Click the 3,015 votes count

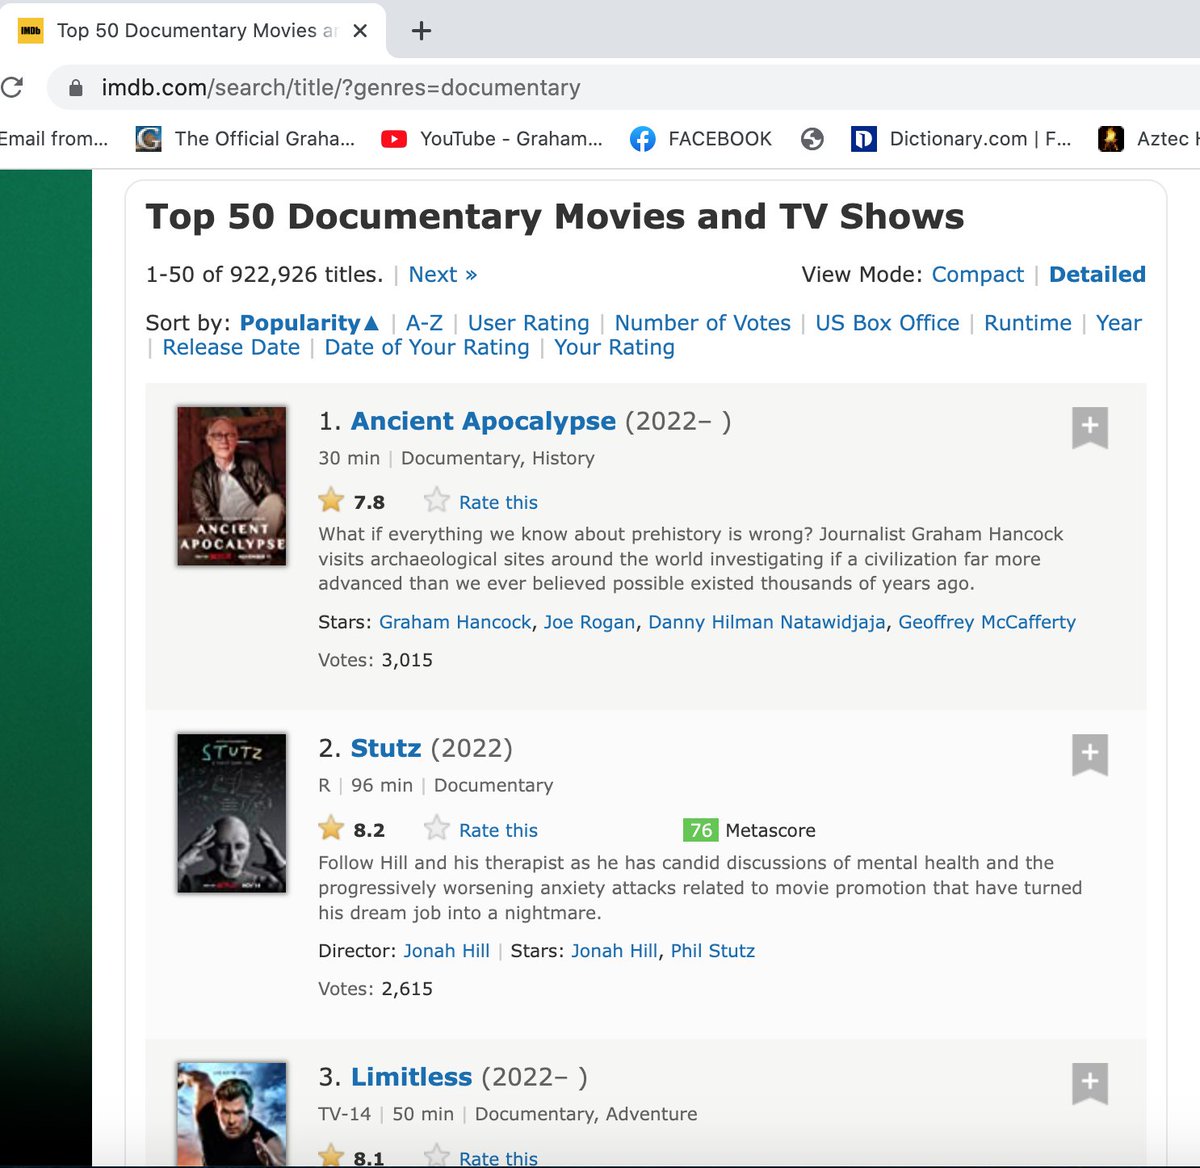[x=407, y=660]
